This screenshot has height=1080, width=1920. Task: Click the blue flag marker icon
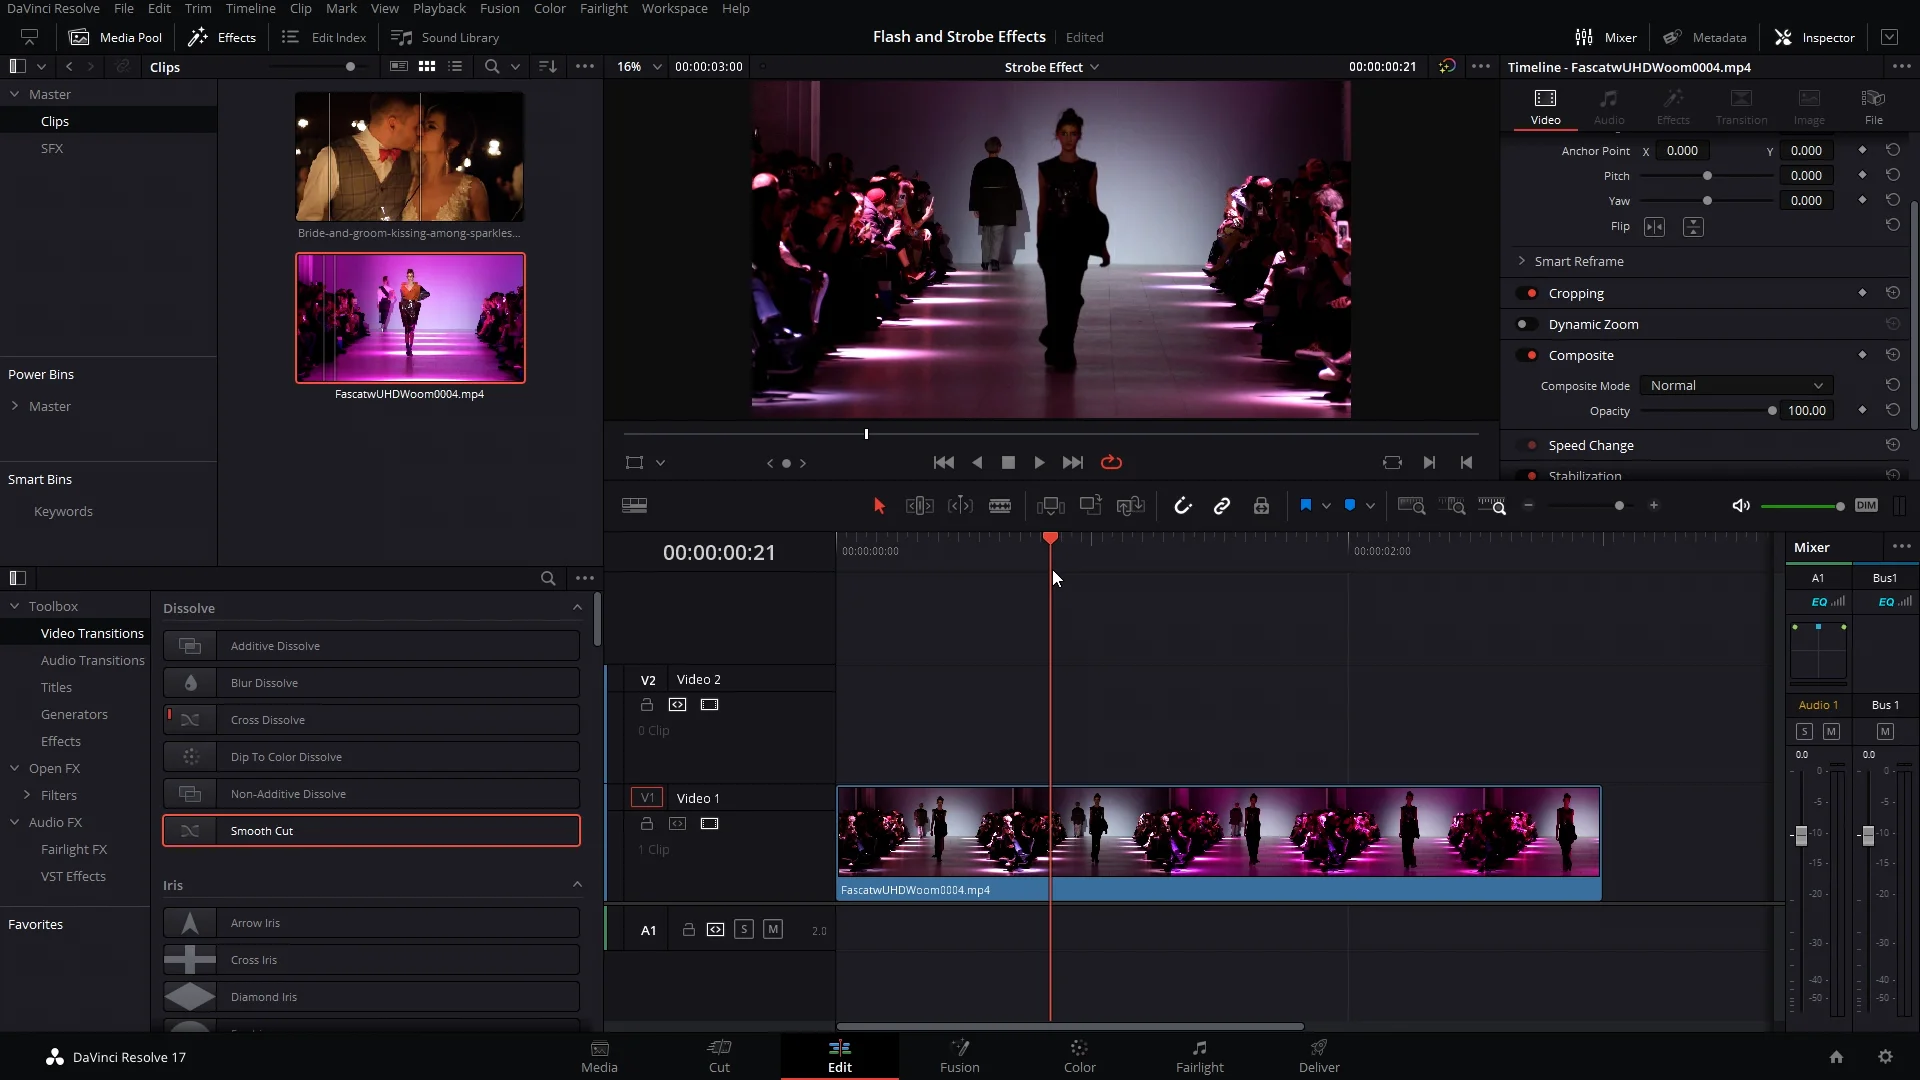[x=1305, y=506]
